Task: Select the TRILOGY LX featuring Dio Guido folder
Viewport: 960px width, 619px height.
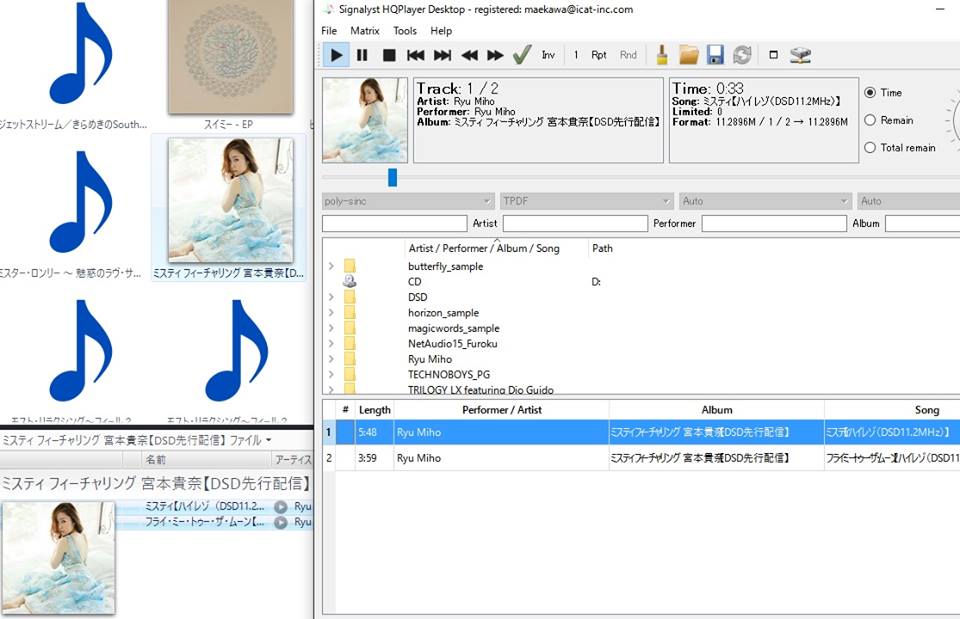Action: 481,389
